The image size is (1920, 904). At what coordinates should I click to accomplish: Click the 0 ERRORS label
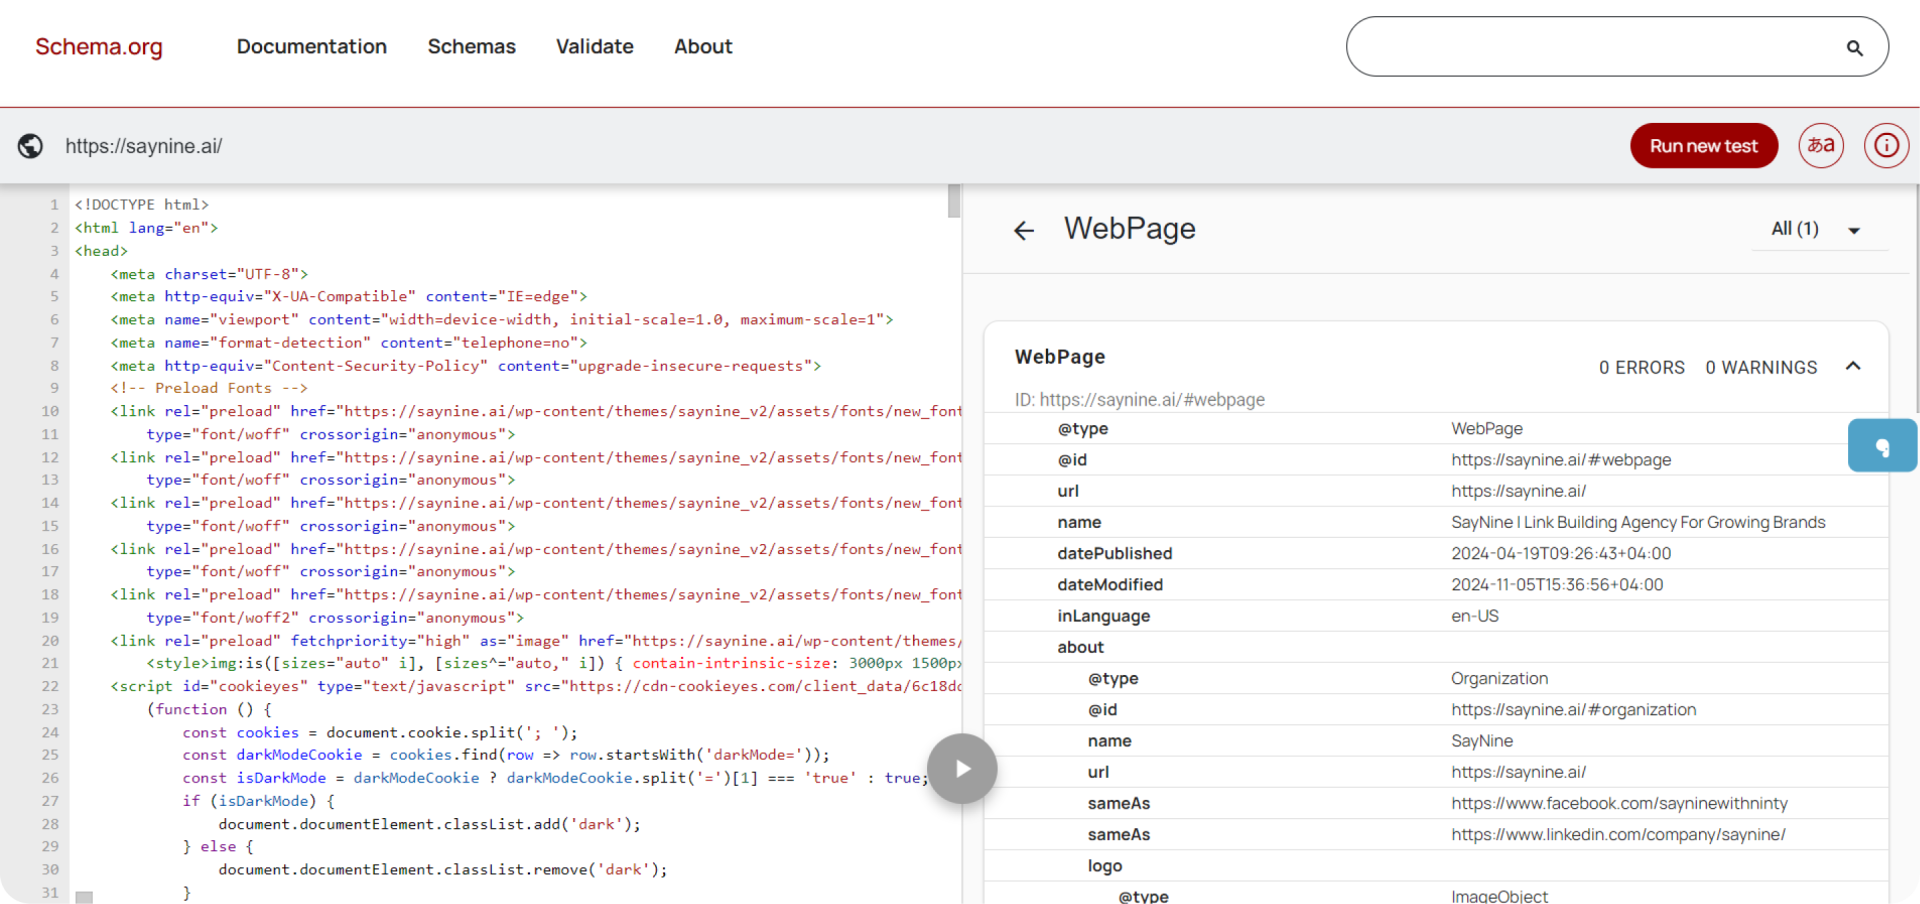[1641, 367]
